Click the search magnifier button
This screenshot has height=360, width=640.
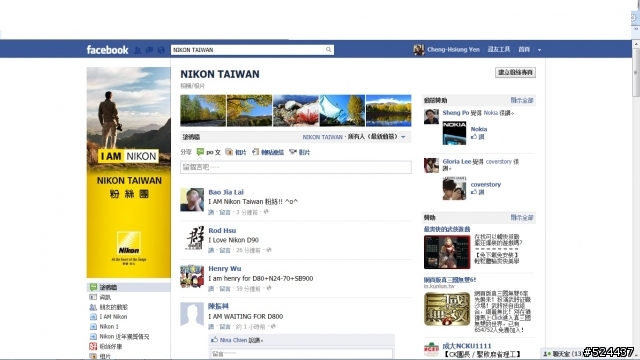click(x=329, y=50)
